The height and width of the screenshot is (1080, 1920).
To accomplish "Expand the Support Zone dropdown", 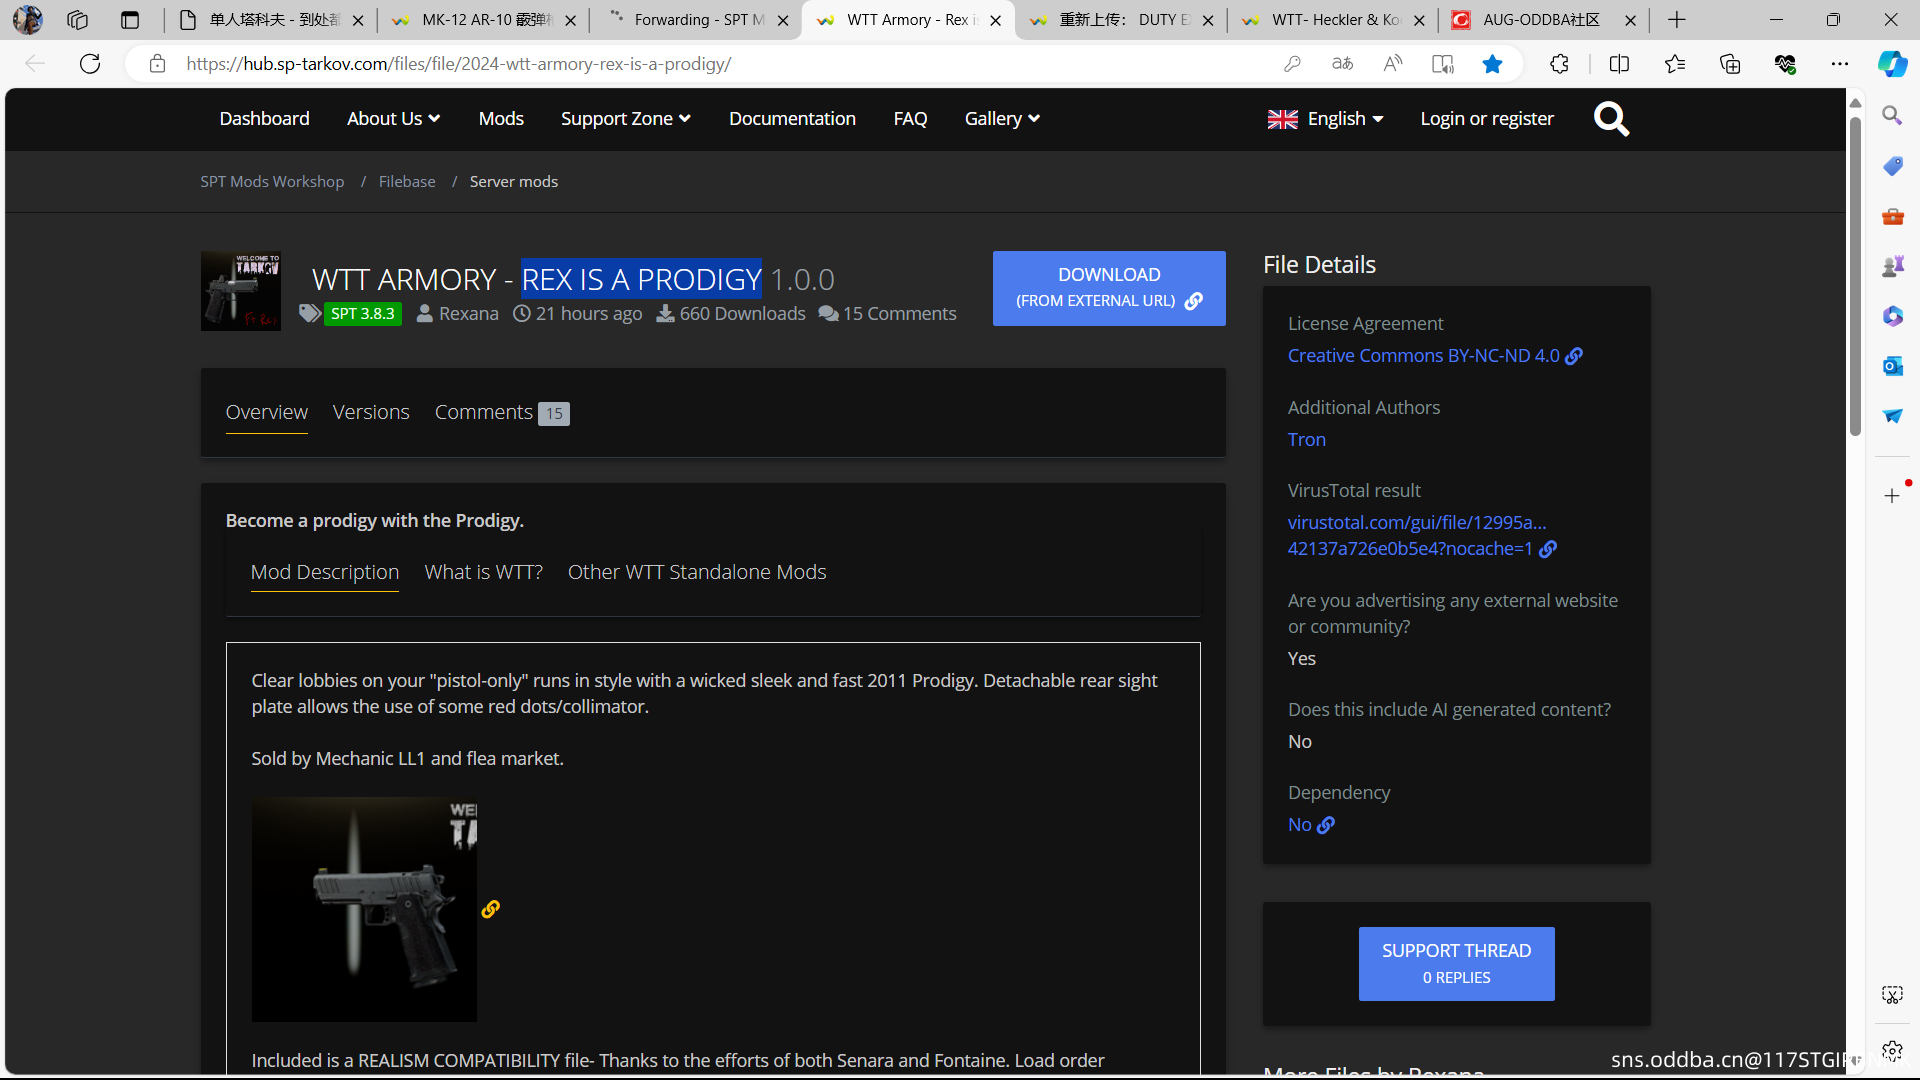I will click(625, 119).
